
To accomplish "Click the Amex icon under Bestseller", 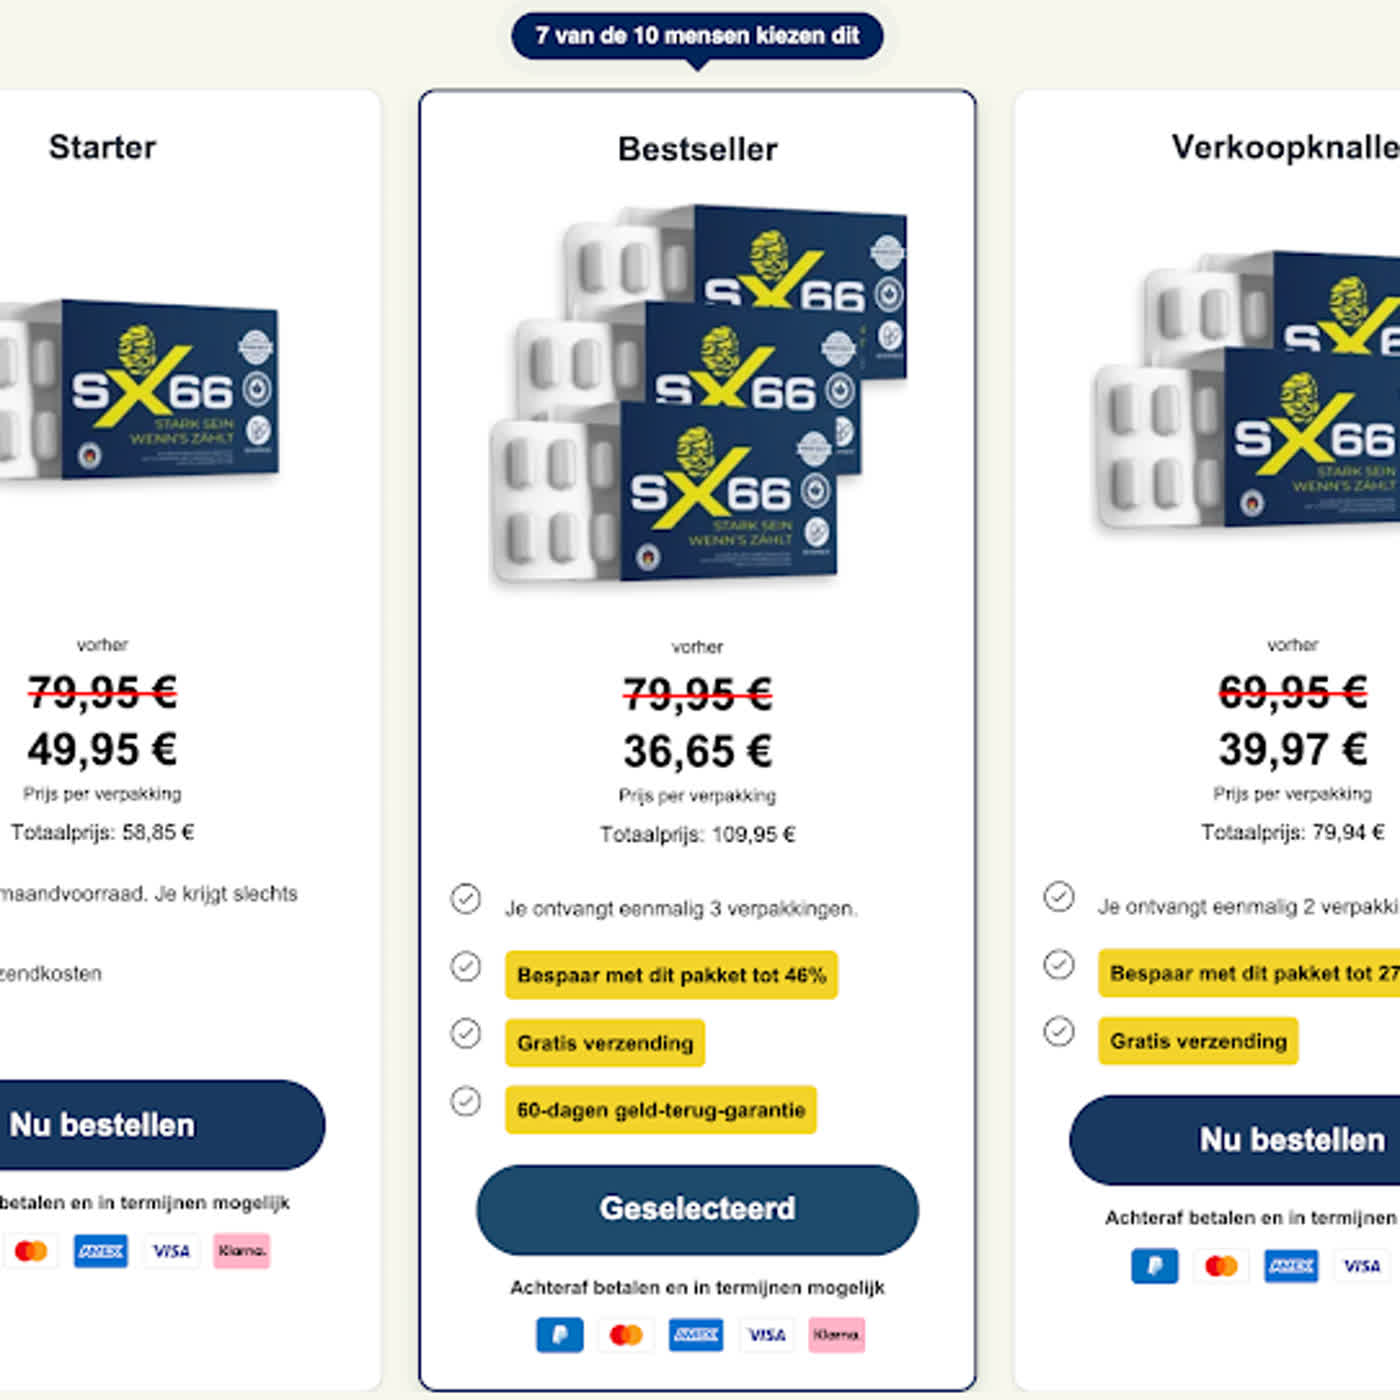I will pos(696,1334).
